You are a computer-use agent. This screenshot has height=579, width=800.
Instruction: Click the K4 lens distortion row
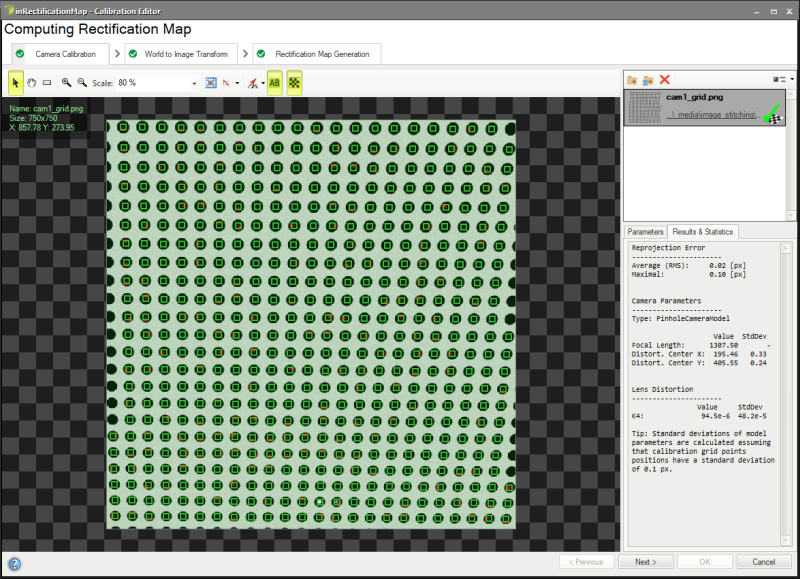(x=699, y=416)
